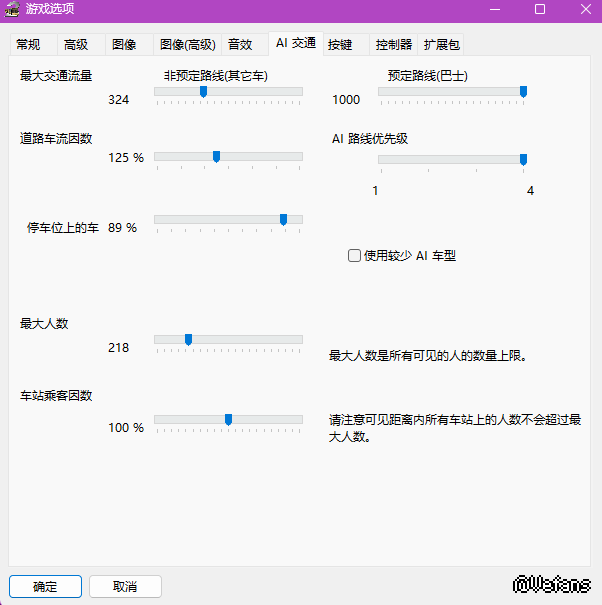The width and height of the screenshot is (602, 605).
Task: Click the 道路车流因数 slider handle
Action: click(x=216, y=157)
